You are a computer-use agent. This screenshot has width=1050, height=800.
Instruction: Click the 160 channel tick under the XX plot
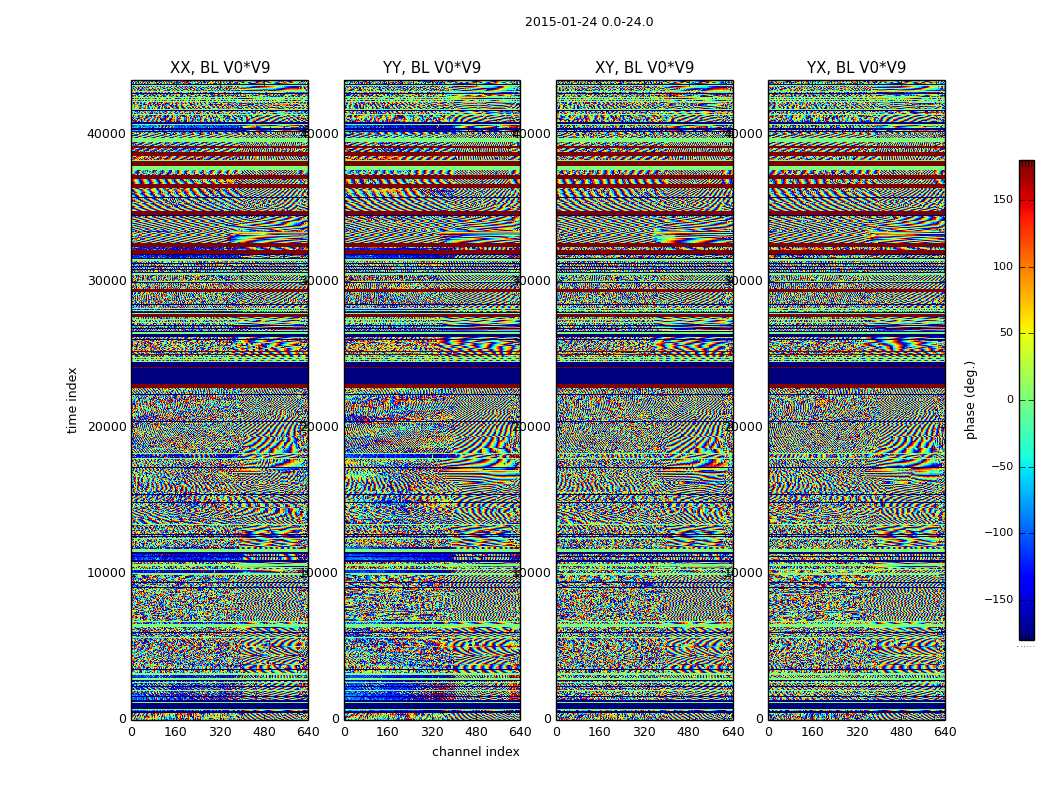(175, 732)
